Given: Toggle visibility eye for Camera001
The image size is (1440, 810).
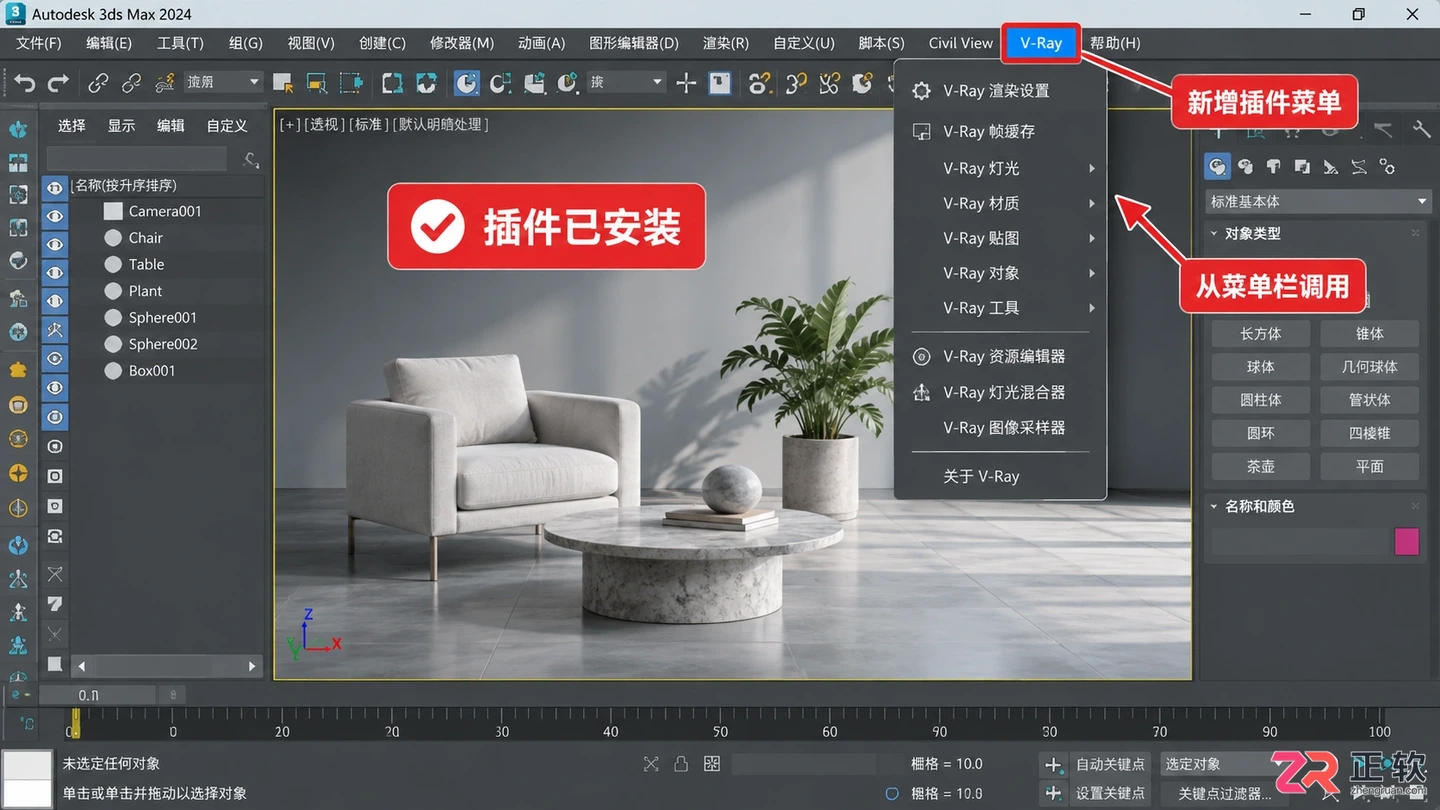Looking at the screenshot, I should click(x=55, y=216).
